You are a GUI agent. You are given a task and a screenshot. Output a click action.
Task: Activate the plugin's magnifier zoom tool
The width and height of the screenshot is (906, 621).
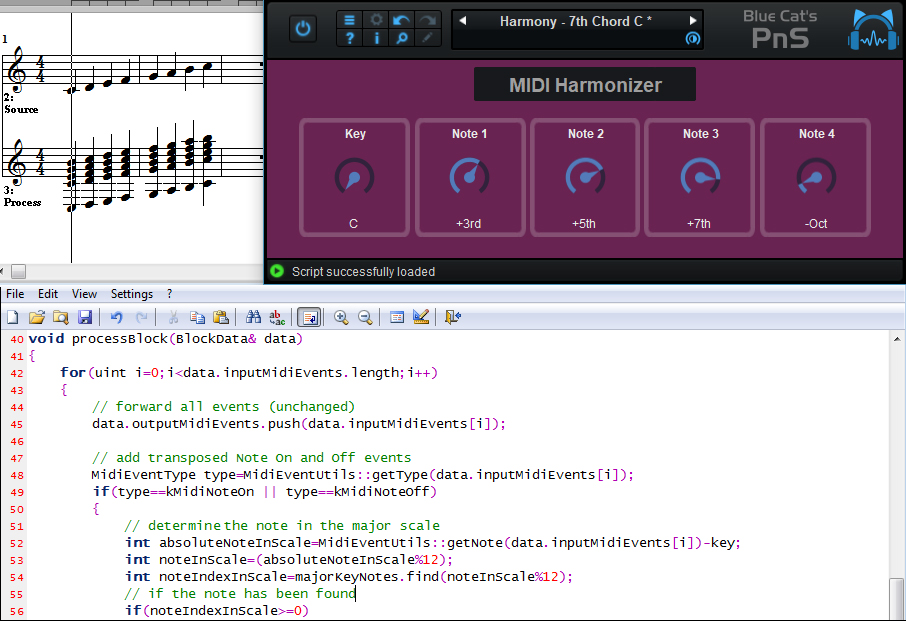pyautogui.click(x=403, y=40)
